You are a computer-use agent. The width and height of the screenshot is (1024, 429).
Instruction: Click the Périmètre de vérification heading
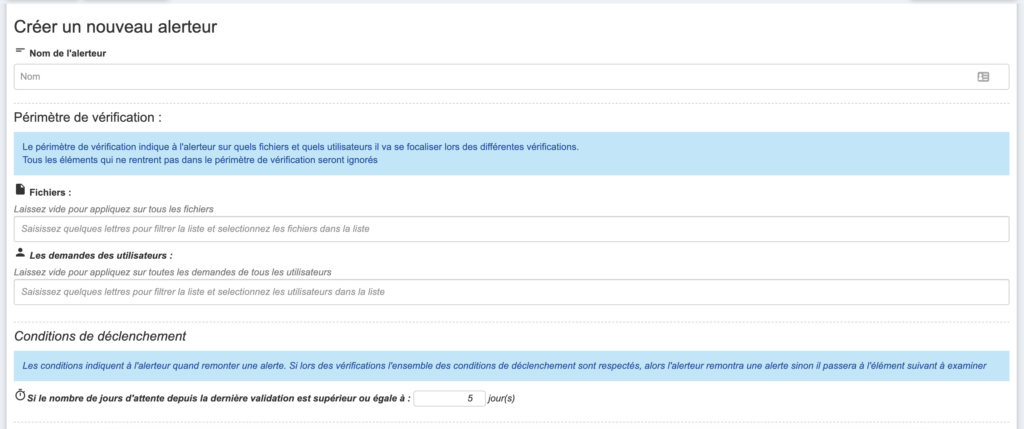(88, 118)
